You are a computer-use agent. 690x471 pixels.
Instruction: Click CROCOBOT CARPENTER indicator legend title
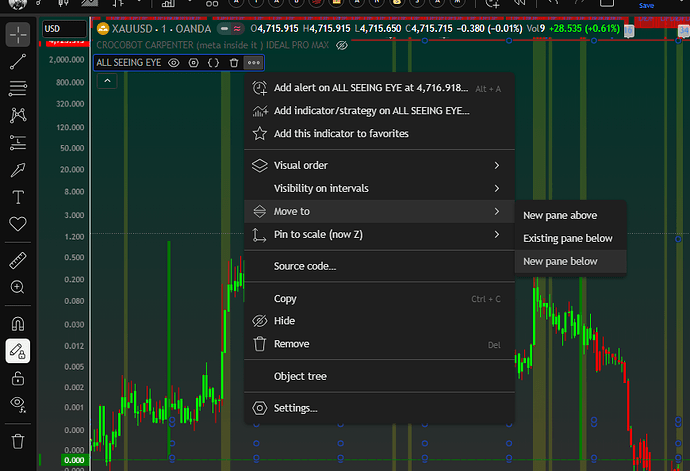pyautogui.click(x=213, y=45)
